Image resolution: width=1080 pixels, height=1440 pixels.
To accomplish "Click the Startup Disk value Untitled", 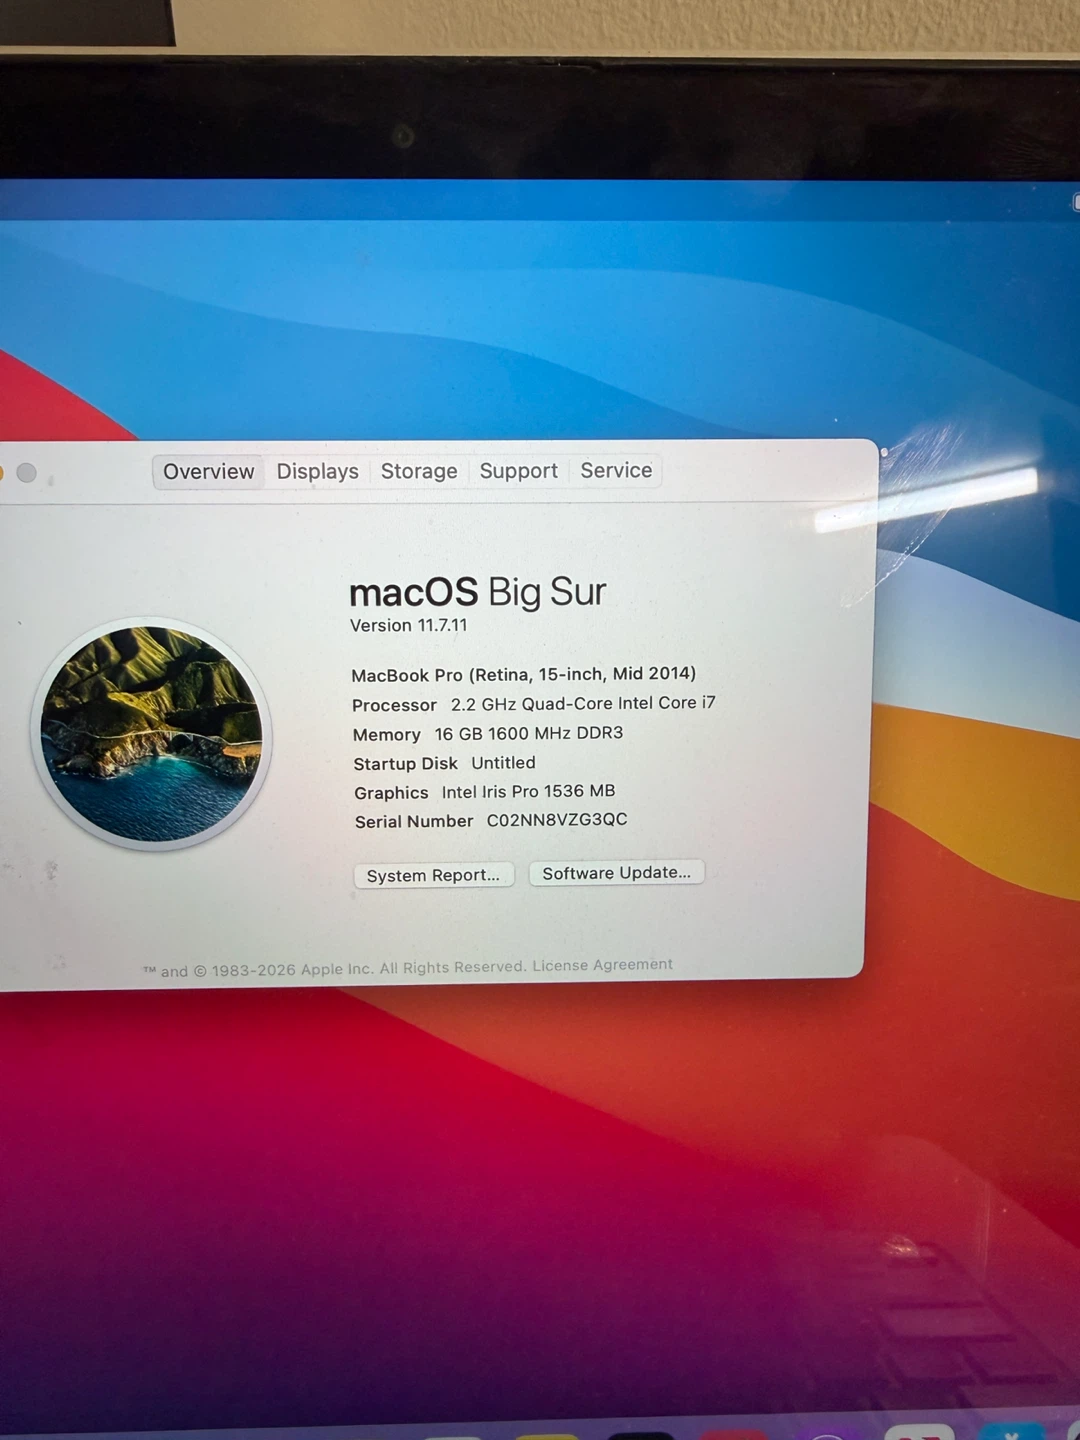I will [503, 763].
